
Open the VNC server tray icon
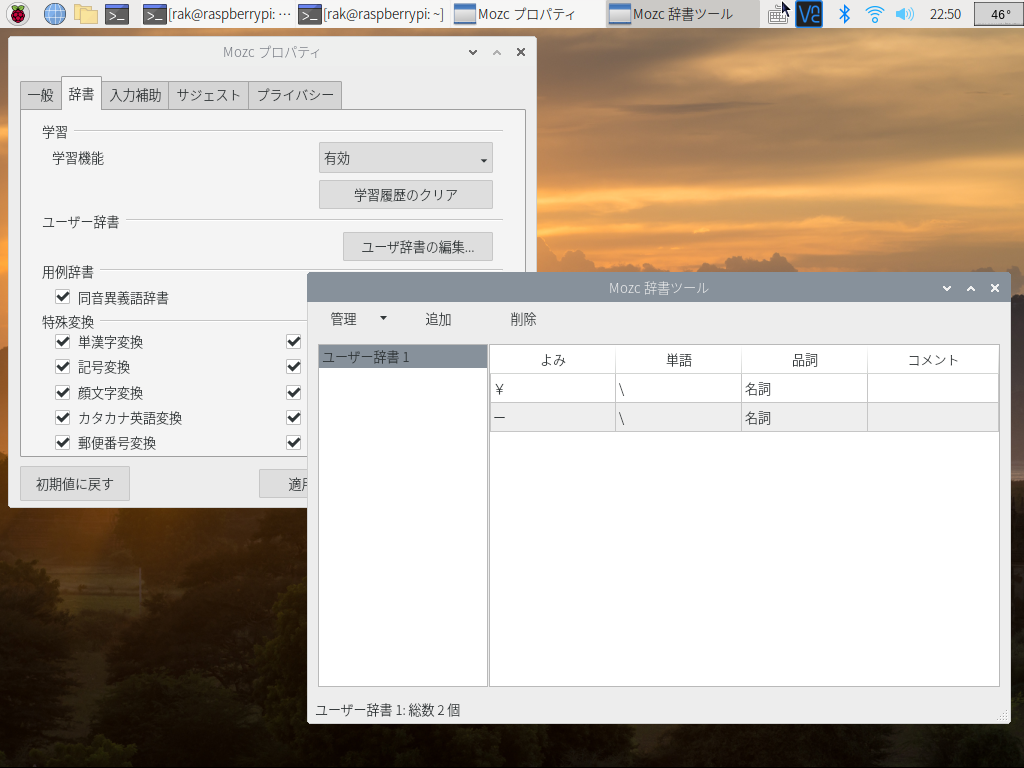click(808, 13)
